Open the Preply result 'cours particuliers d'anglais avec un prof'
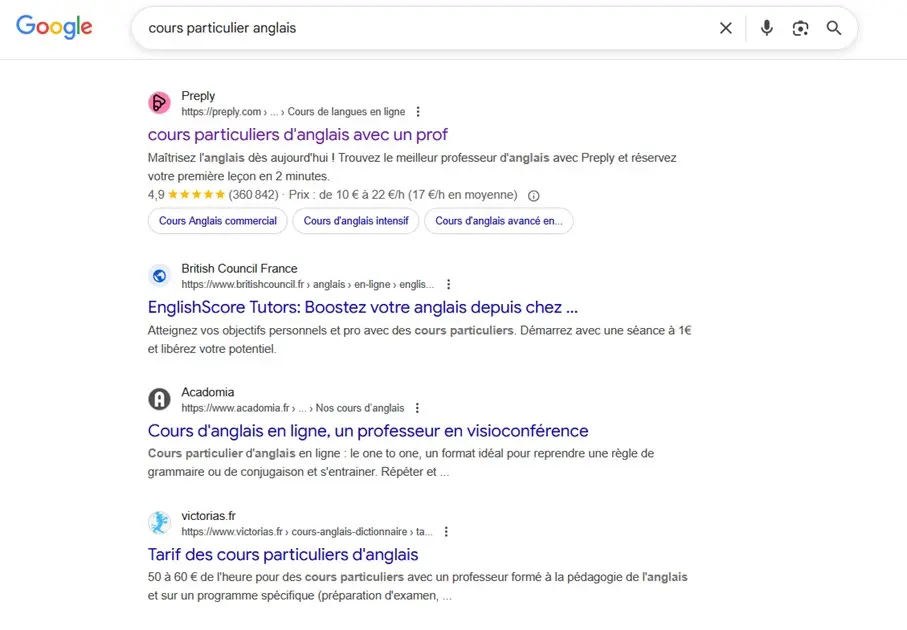This screenshot has width=907, height=630. click(296, 134)
